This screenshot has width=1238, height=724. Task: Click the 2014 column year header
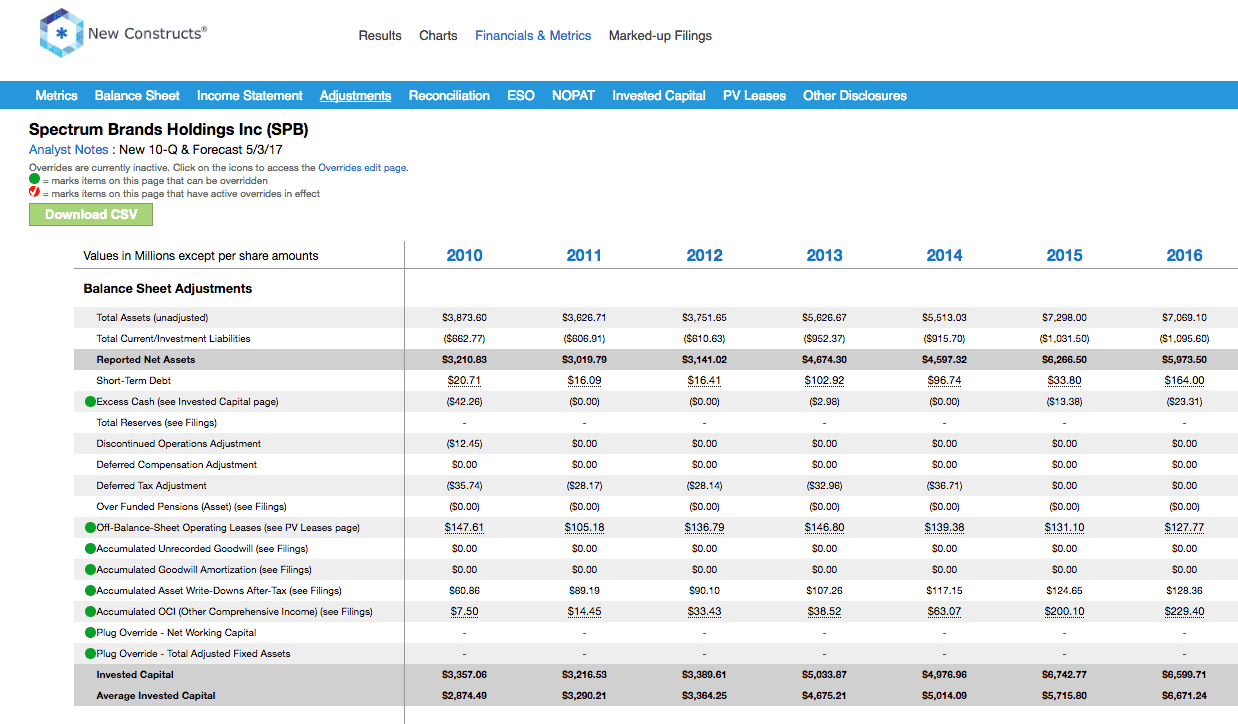(x=944, y=255)
